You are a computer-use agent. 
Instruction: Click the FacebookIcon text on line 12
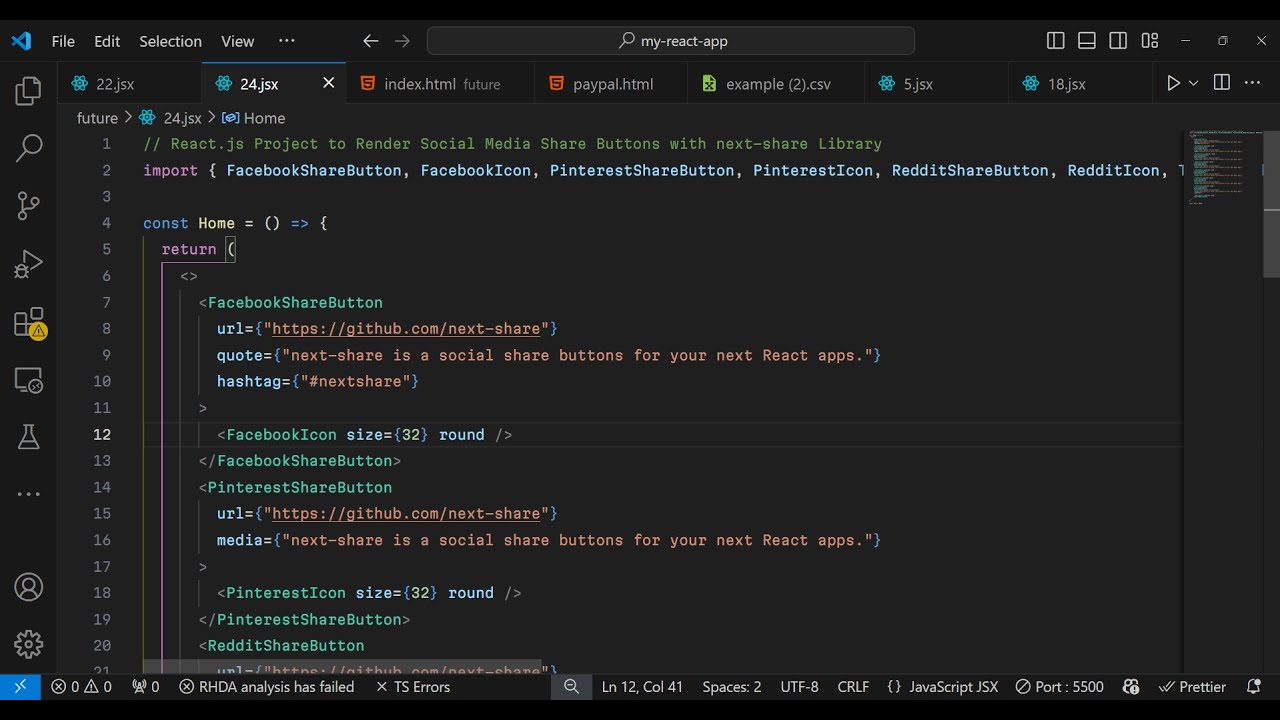pyautogui.click(x=281, y=435)
